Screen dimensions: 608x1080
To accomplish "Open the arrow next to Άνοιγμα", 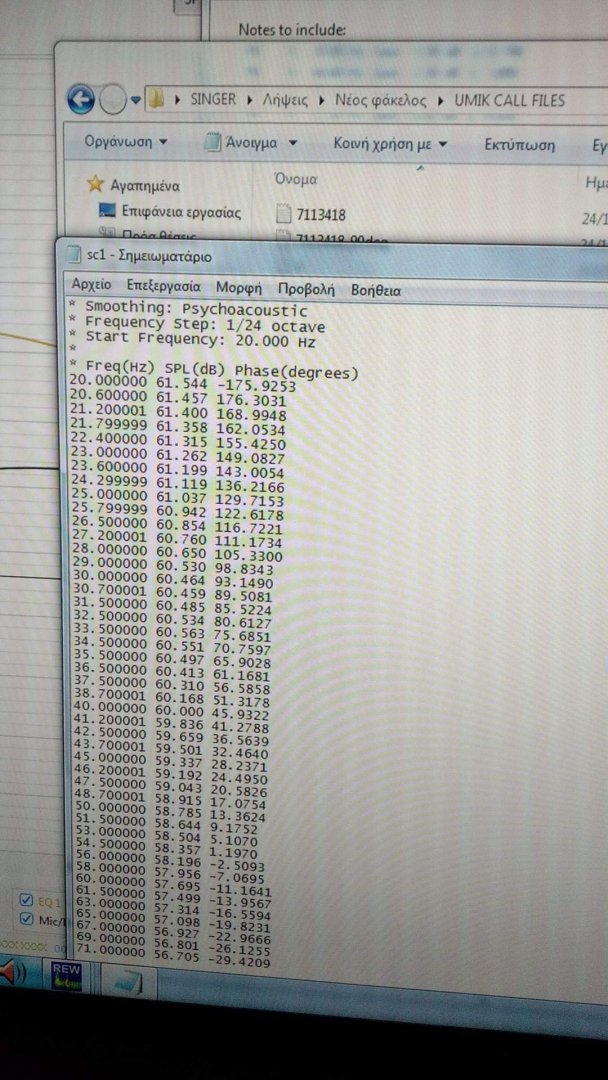I will point(293,143).
